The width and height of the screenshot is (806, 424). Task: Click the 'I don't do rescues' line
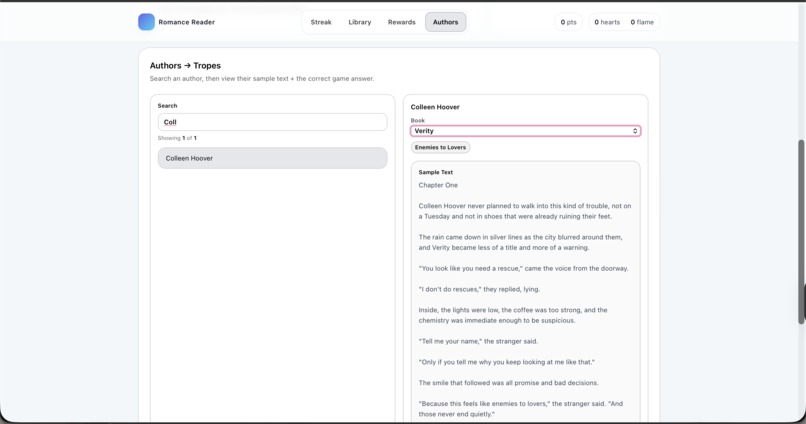pyautogui.click(x=479, y=289)
